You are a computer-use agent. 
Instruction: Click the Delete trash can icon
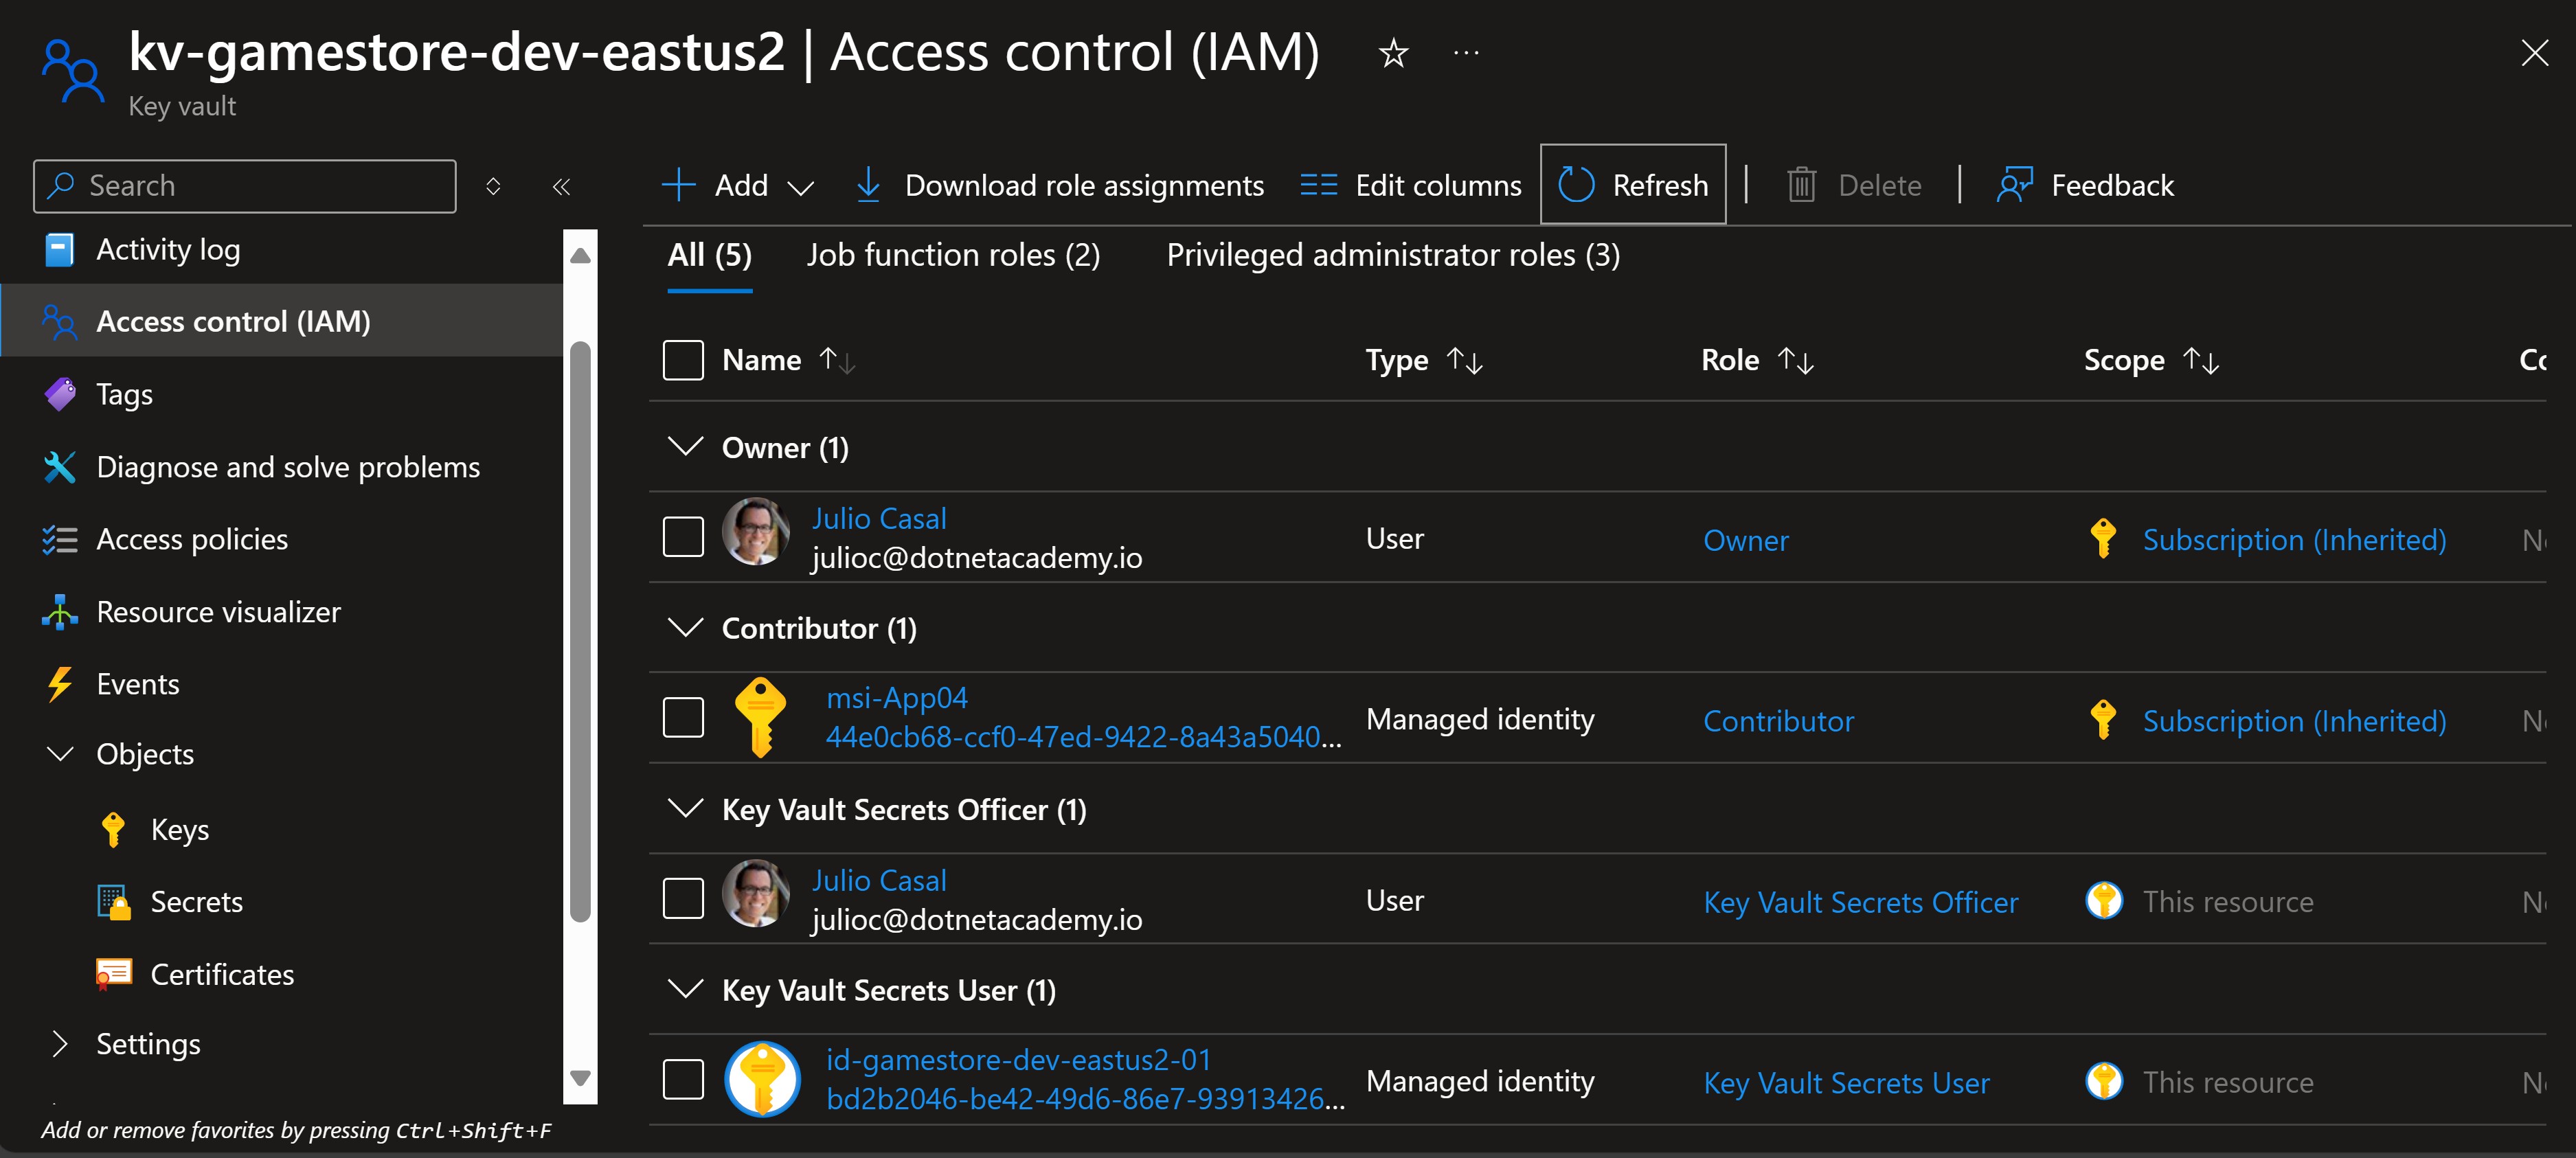pos(1801,185)
